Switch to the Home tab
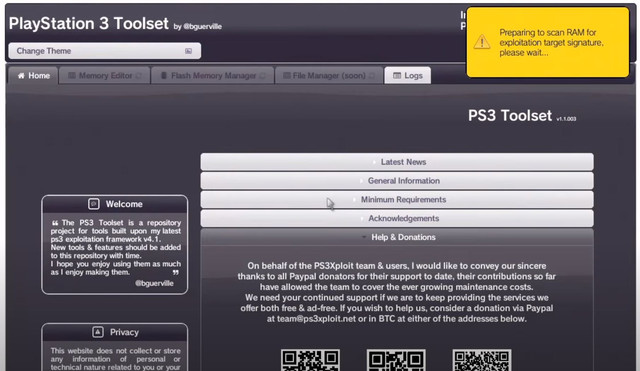Screen dimensions: 640x371 coord(33,76)
